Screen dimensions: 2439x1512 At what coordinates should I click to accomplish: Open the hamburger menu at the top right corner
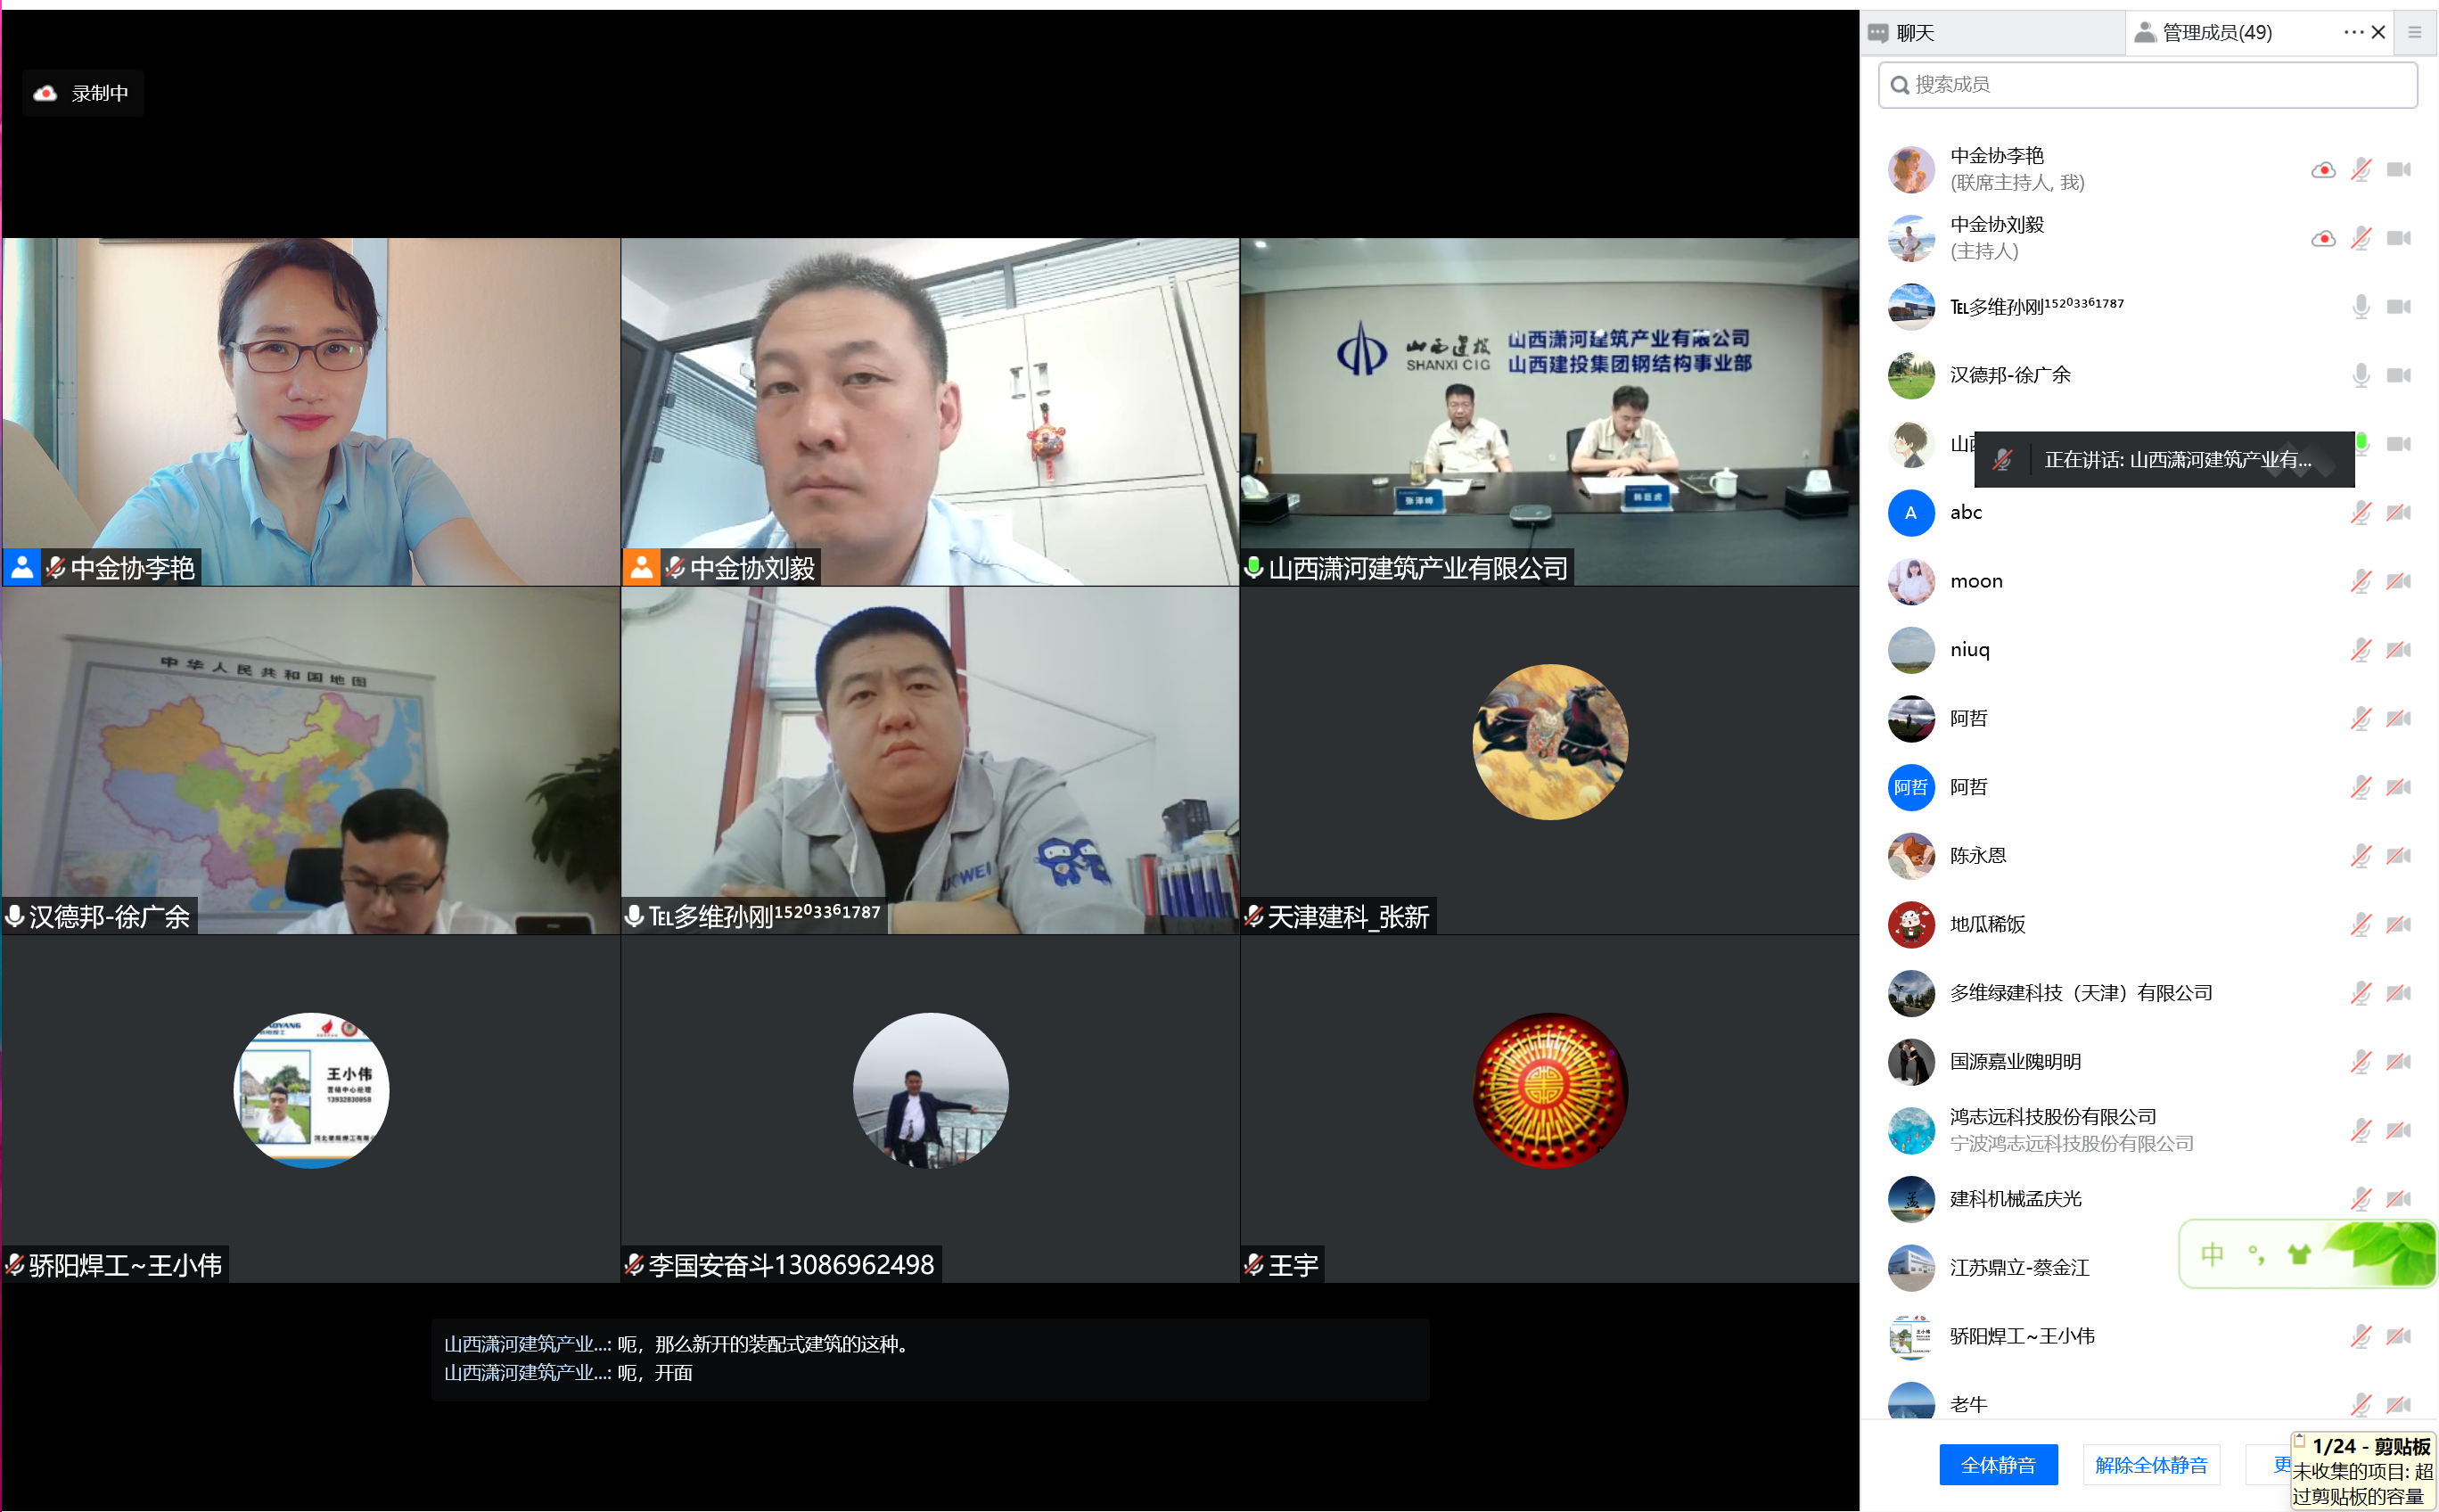[x=2414, y=32]
